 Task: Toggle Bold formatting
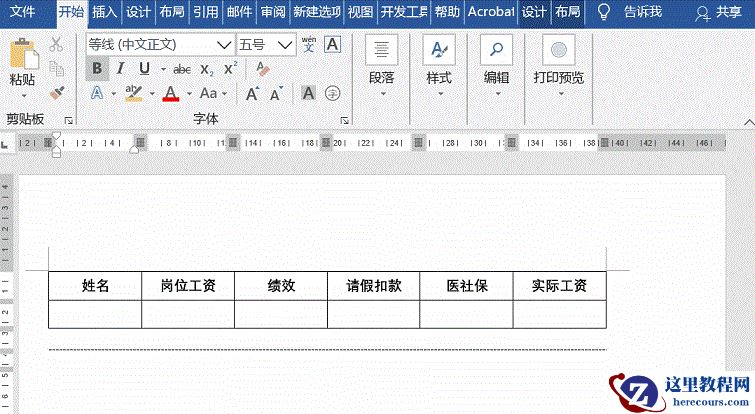tap(97, 68)
